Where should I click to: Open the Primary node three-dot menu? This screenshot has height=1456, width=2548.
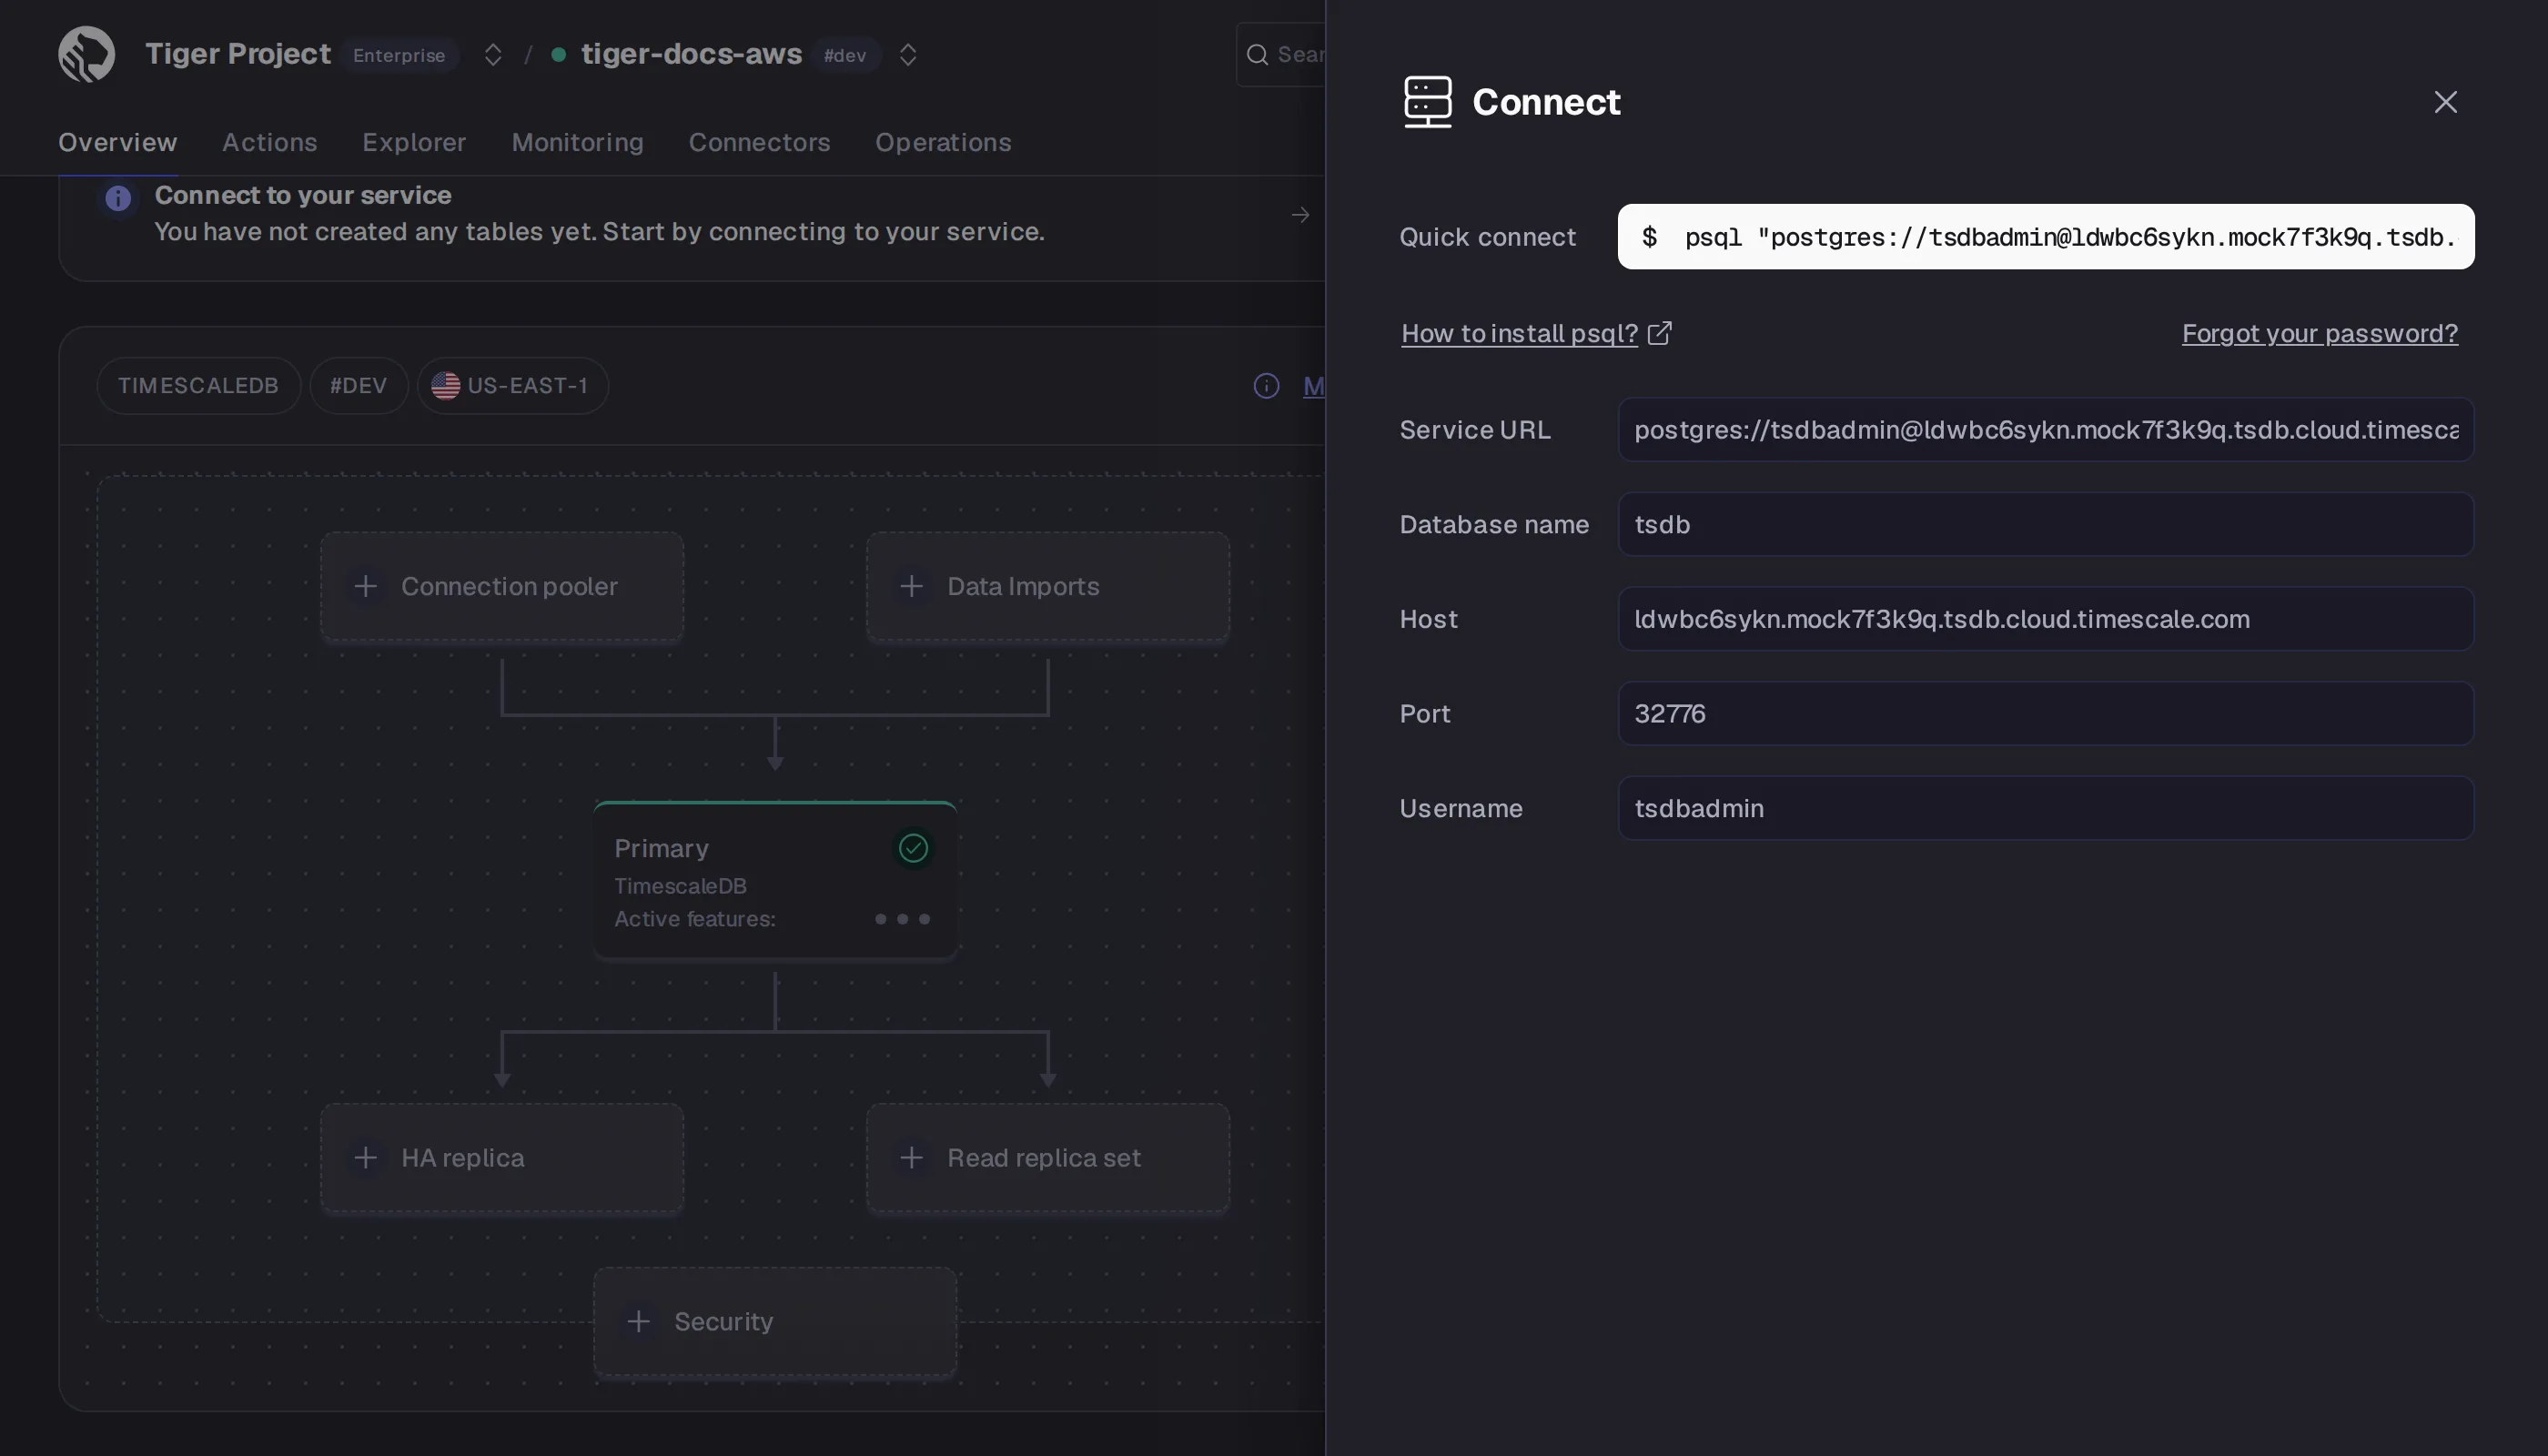[902, 919]
